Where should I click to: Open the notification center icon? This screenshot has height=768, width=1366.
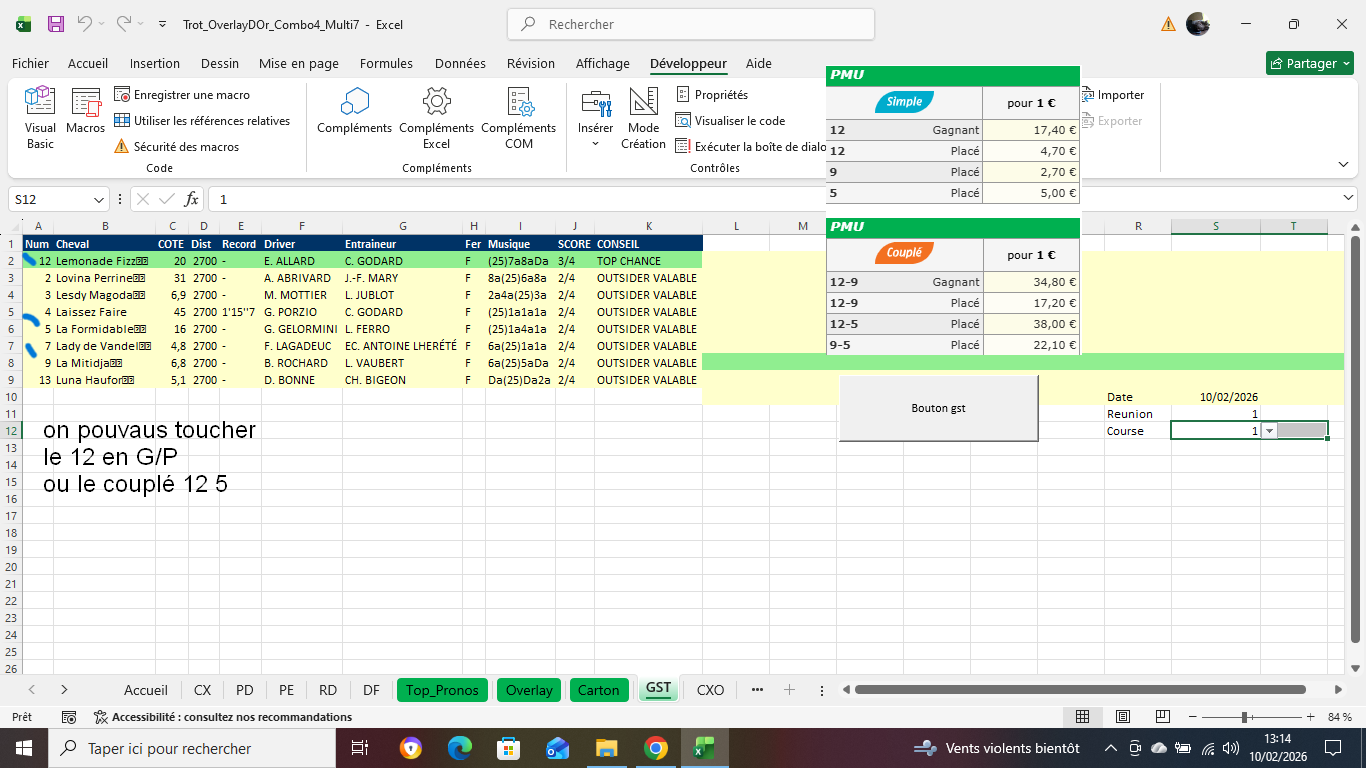pos(1333,748)
